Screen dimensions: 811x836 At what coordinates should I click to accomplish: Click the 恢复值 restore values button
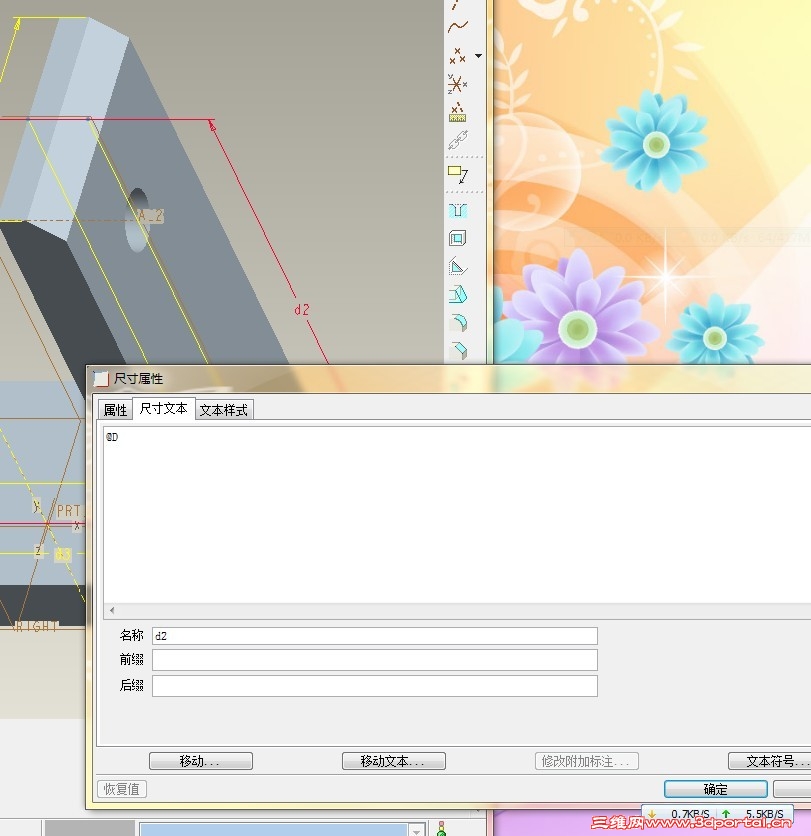[122, 789]
